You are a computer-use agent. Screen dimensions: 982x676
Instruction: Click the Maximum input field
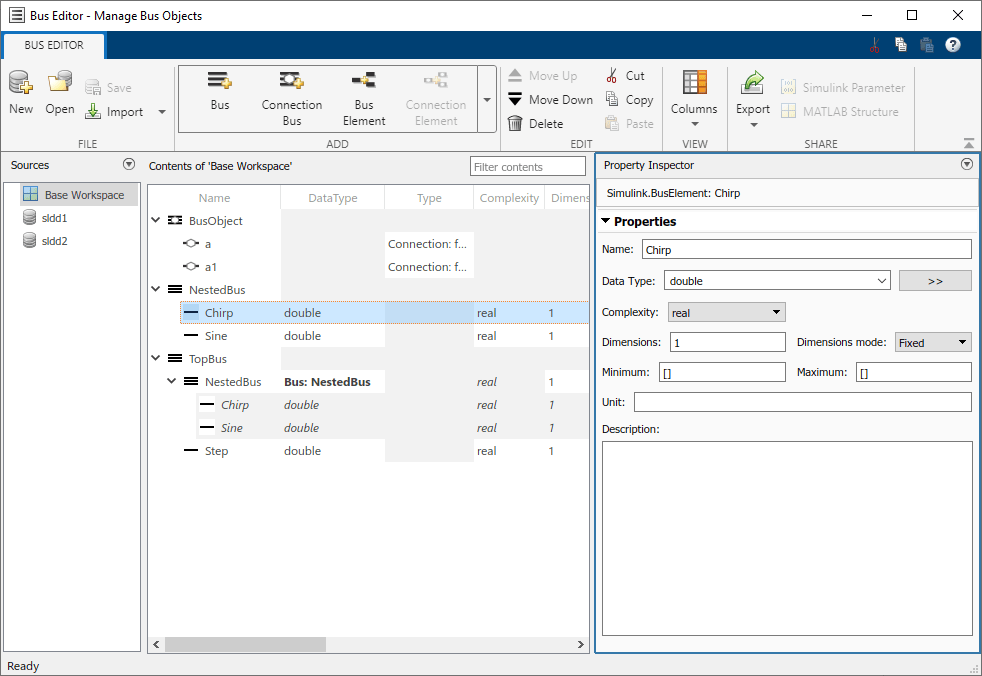914,372
